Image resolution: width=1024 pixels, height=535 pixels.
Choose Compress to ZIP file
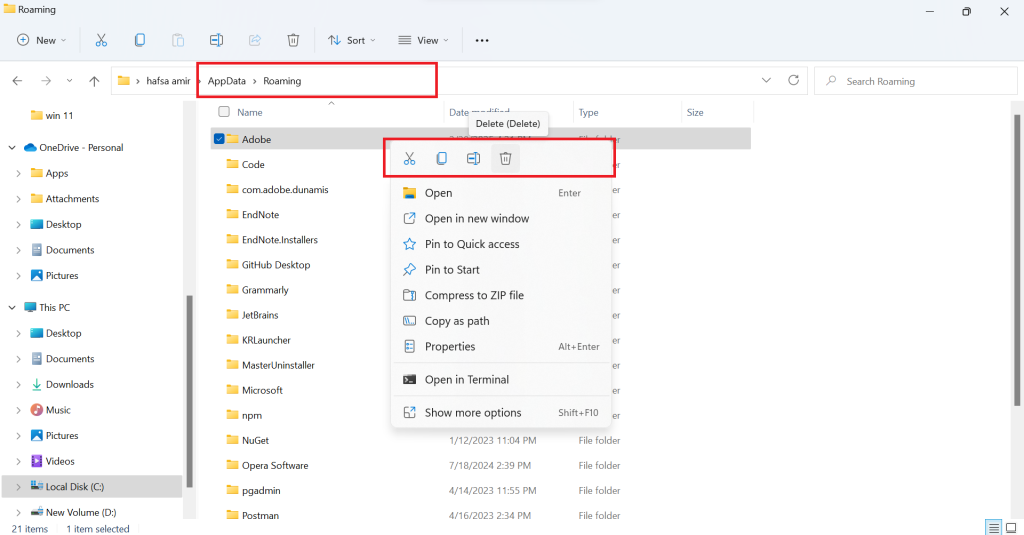pyautogui.click(x=501, y=295)
